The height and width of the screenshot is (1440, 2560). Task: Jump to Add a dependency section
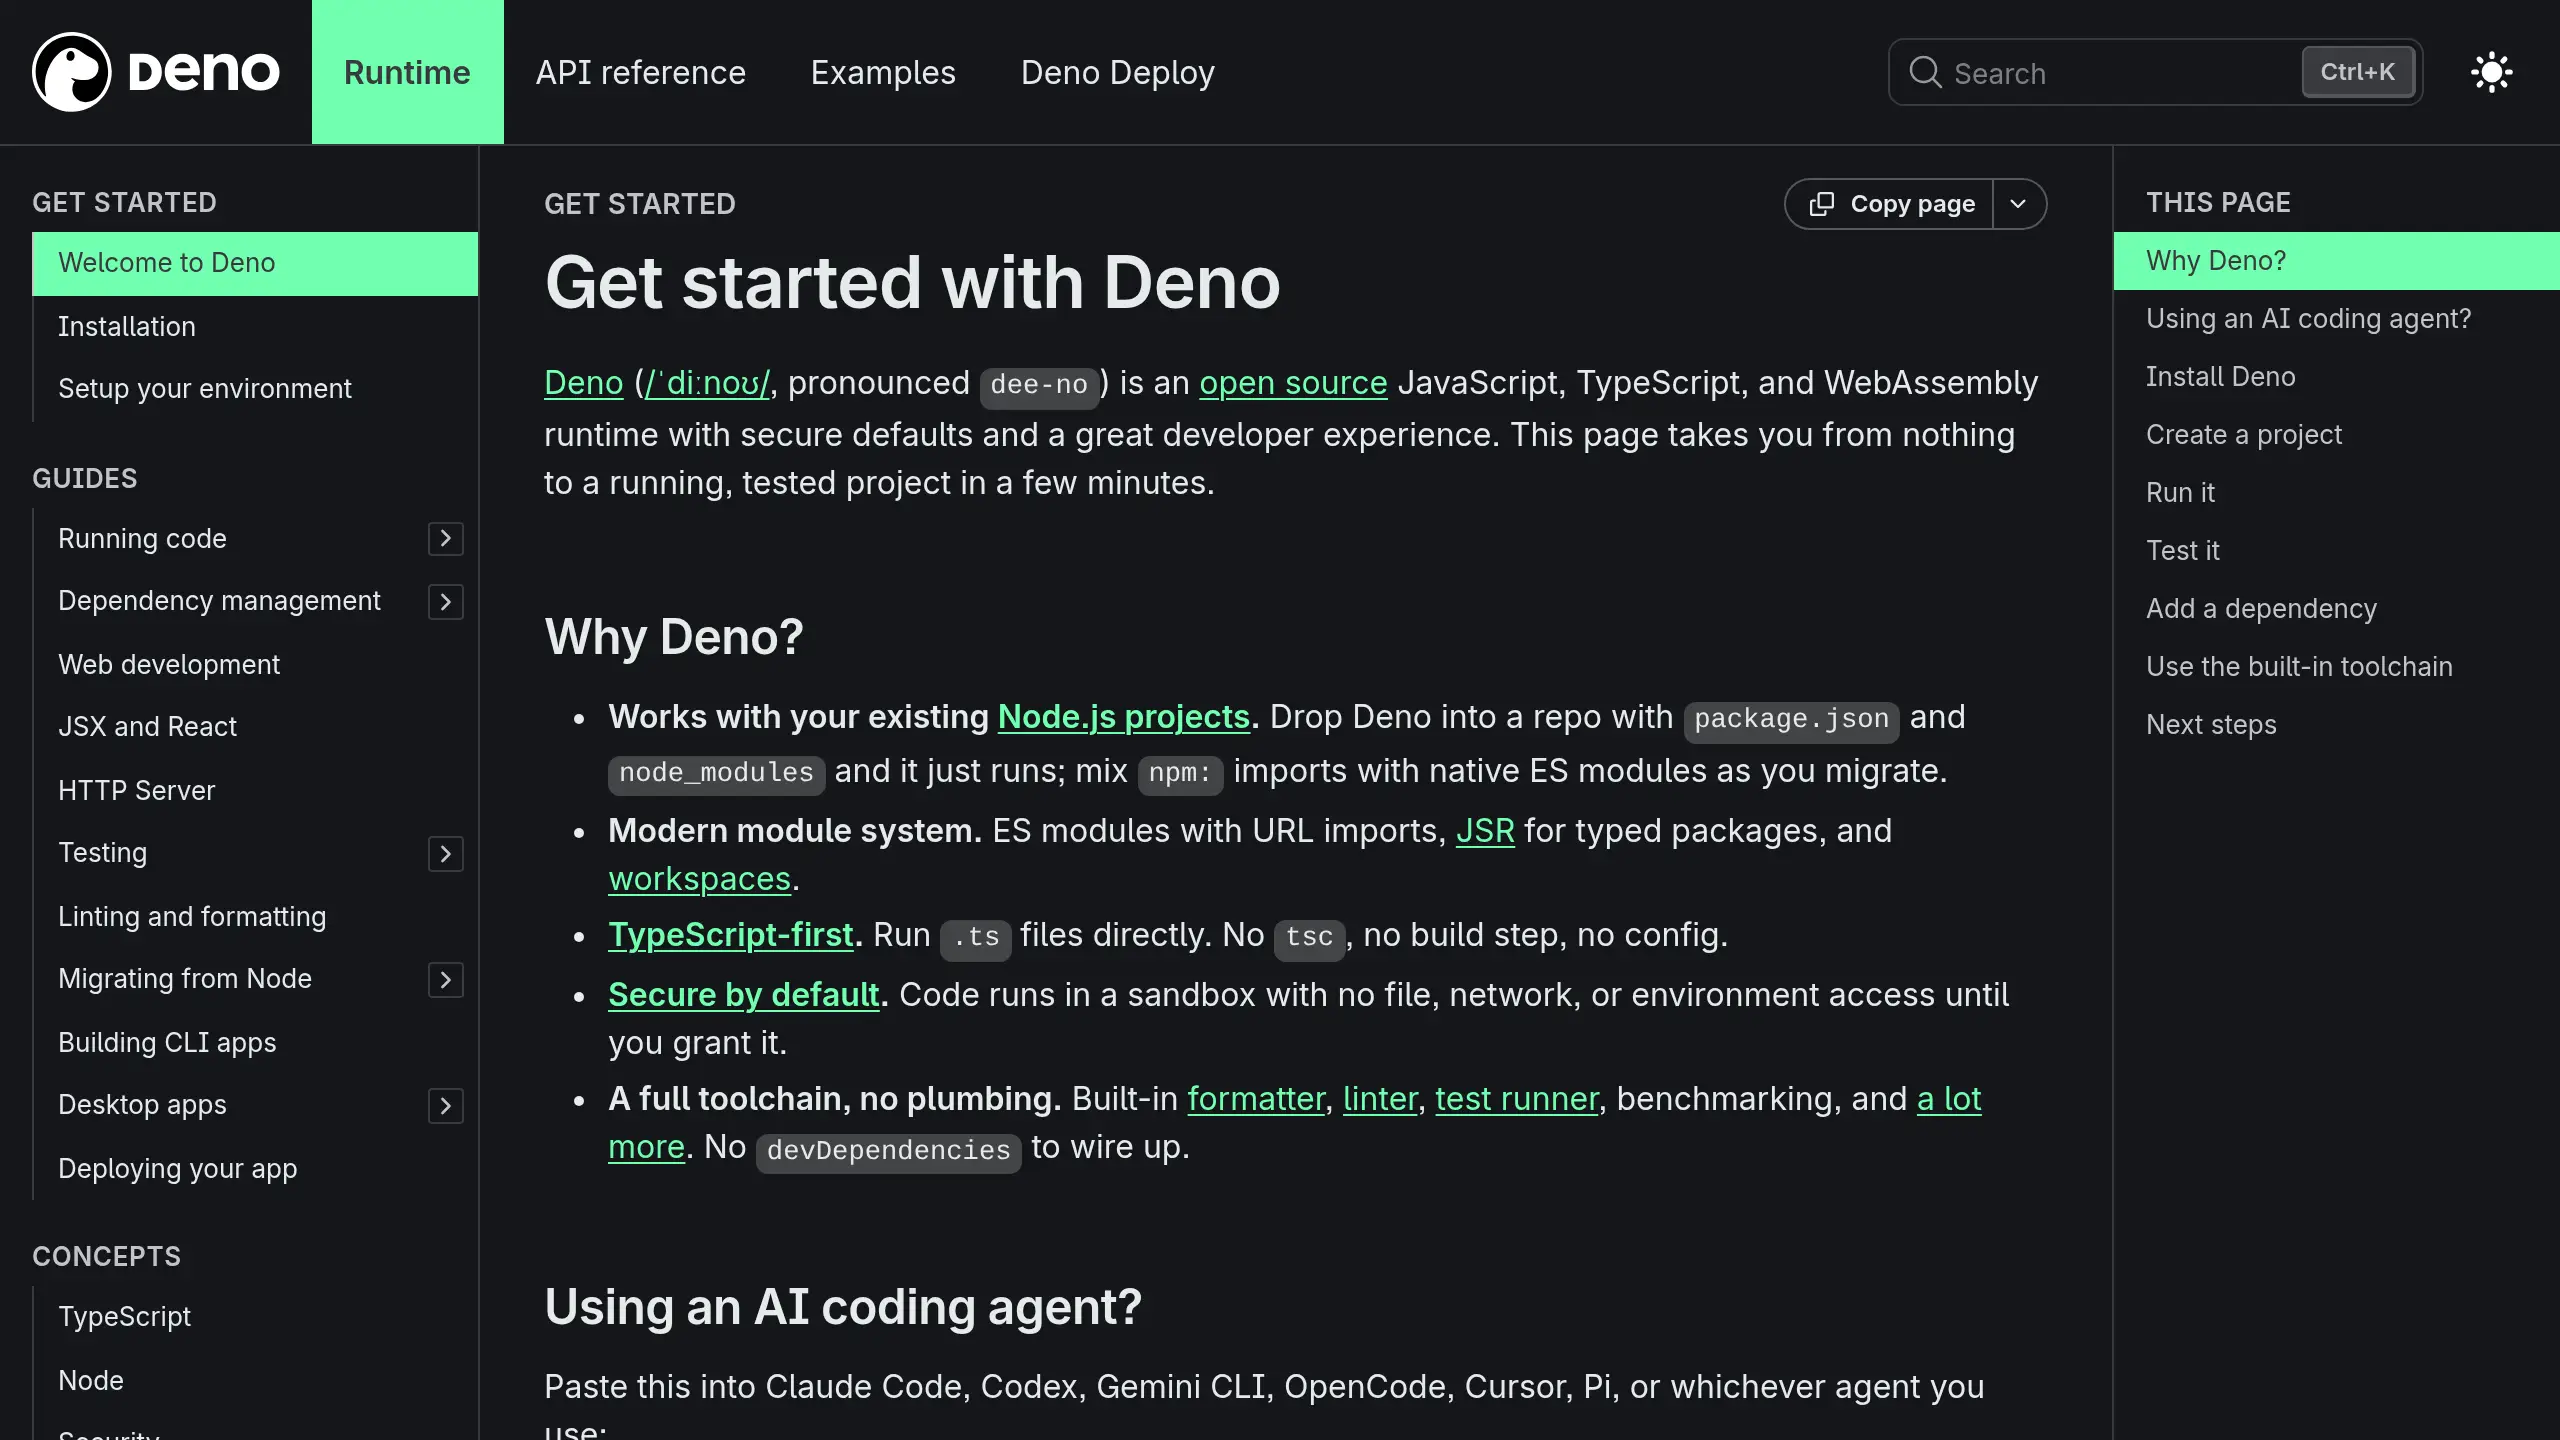click(x=2261, y=609)
